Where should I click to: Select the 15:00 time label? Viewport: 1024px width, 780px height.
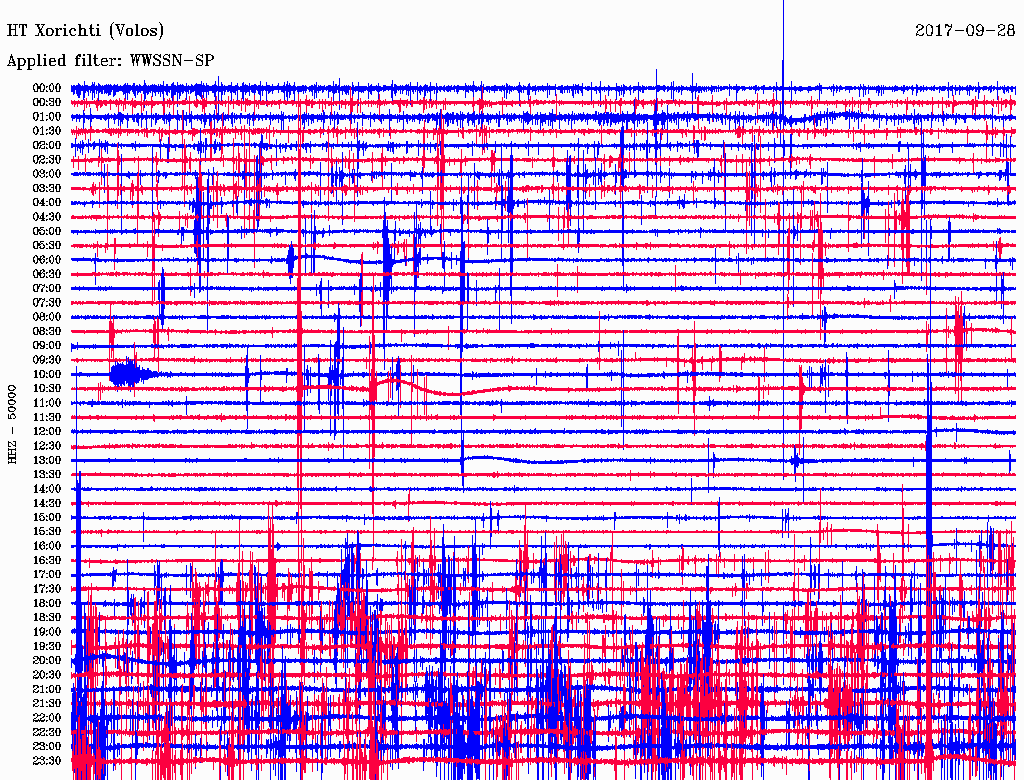point(47,517)
